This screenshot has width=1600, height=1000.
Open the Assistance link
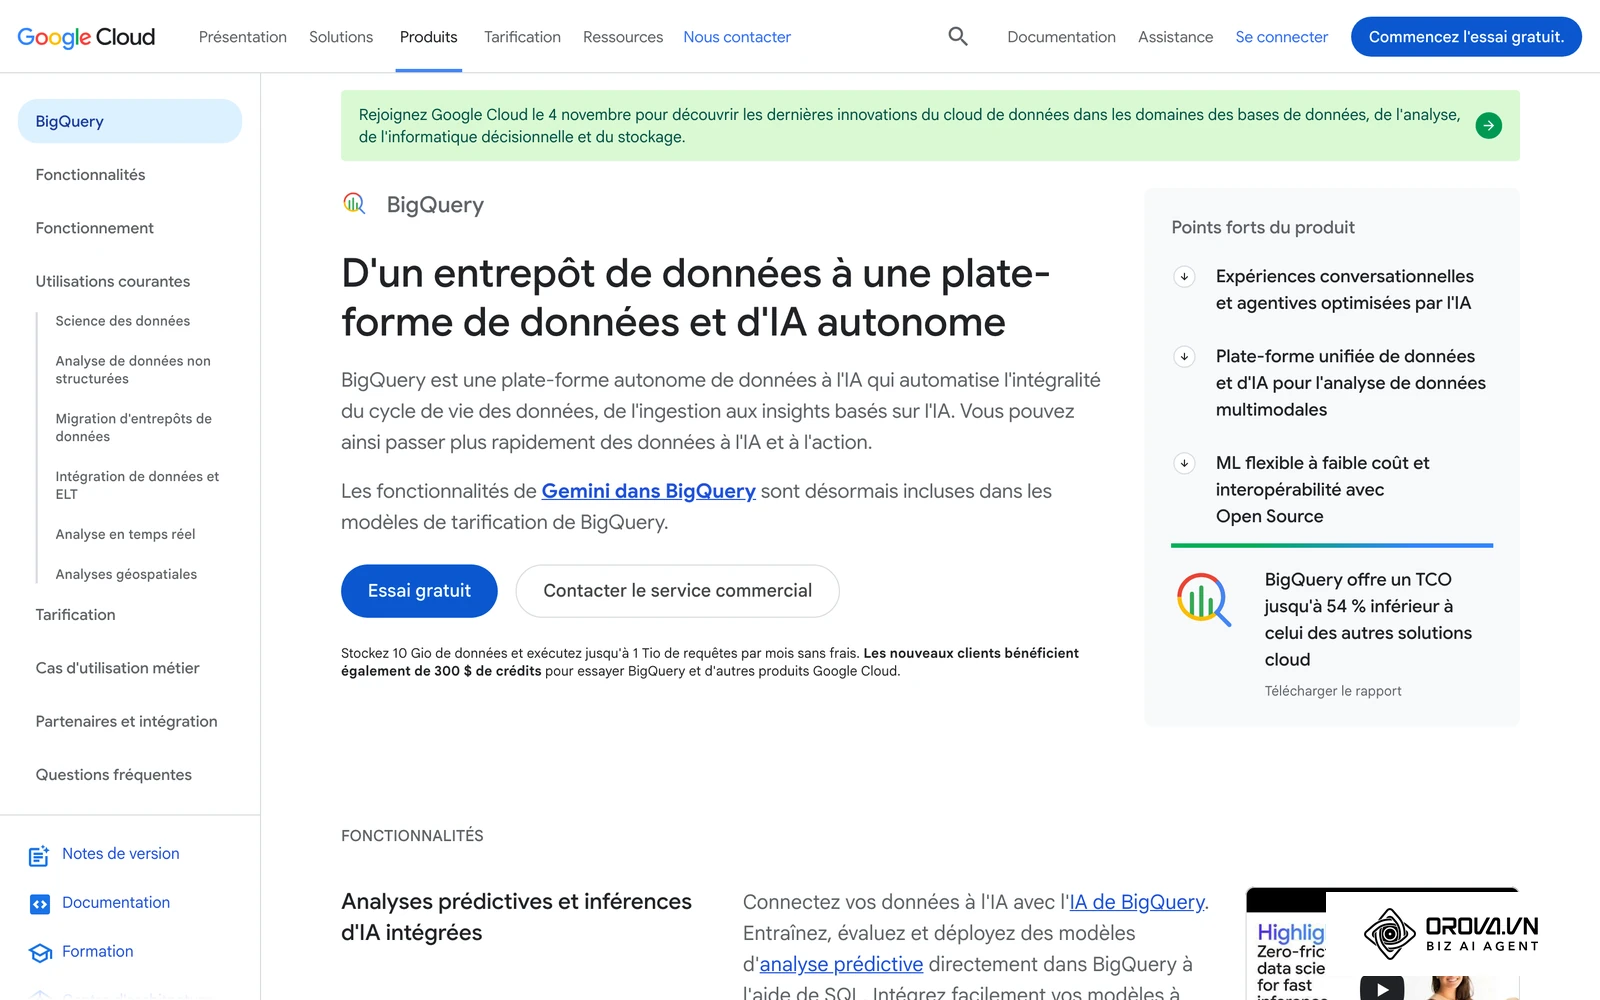click(x=1175, y=37)
